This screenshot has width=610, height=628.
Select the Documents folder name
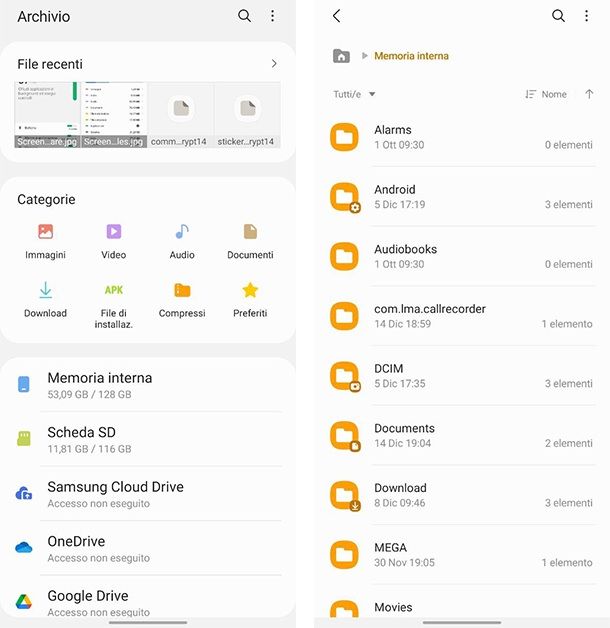404,428
